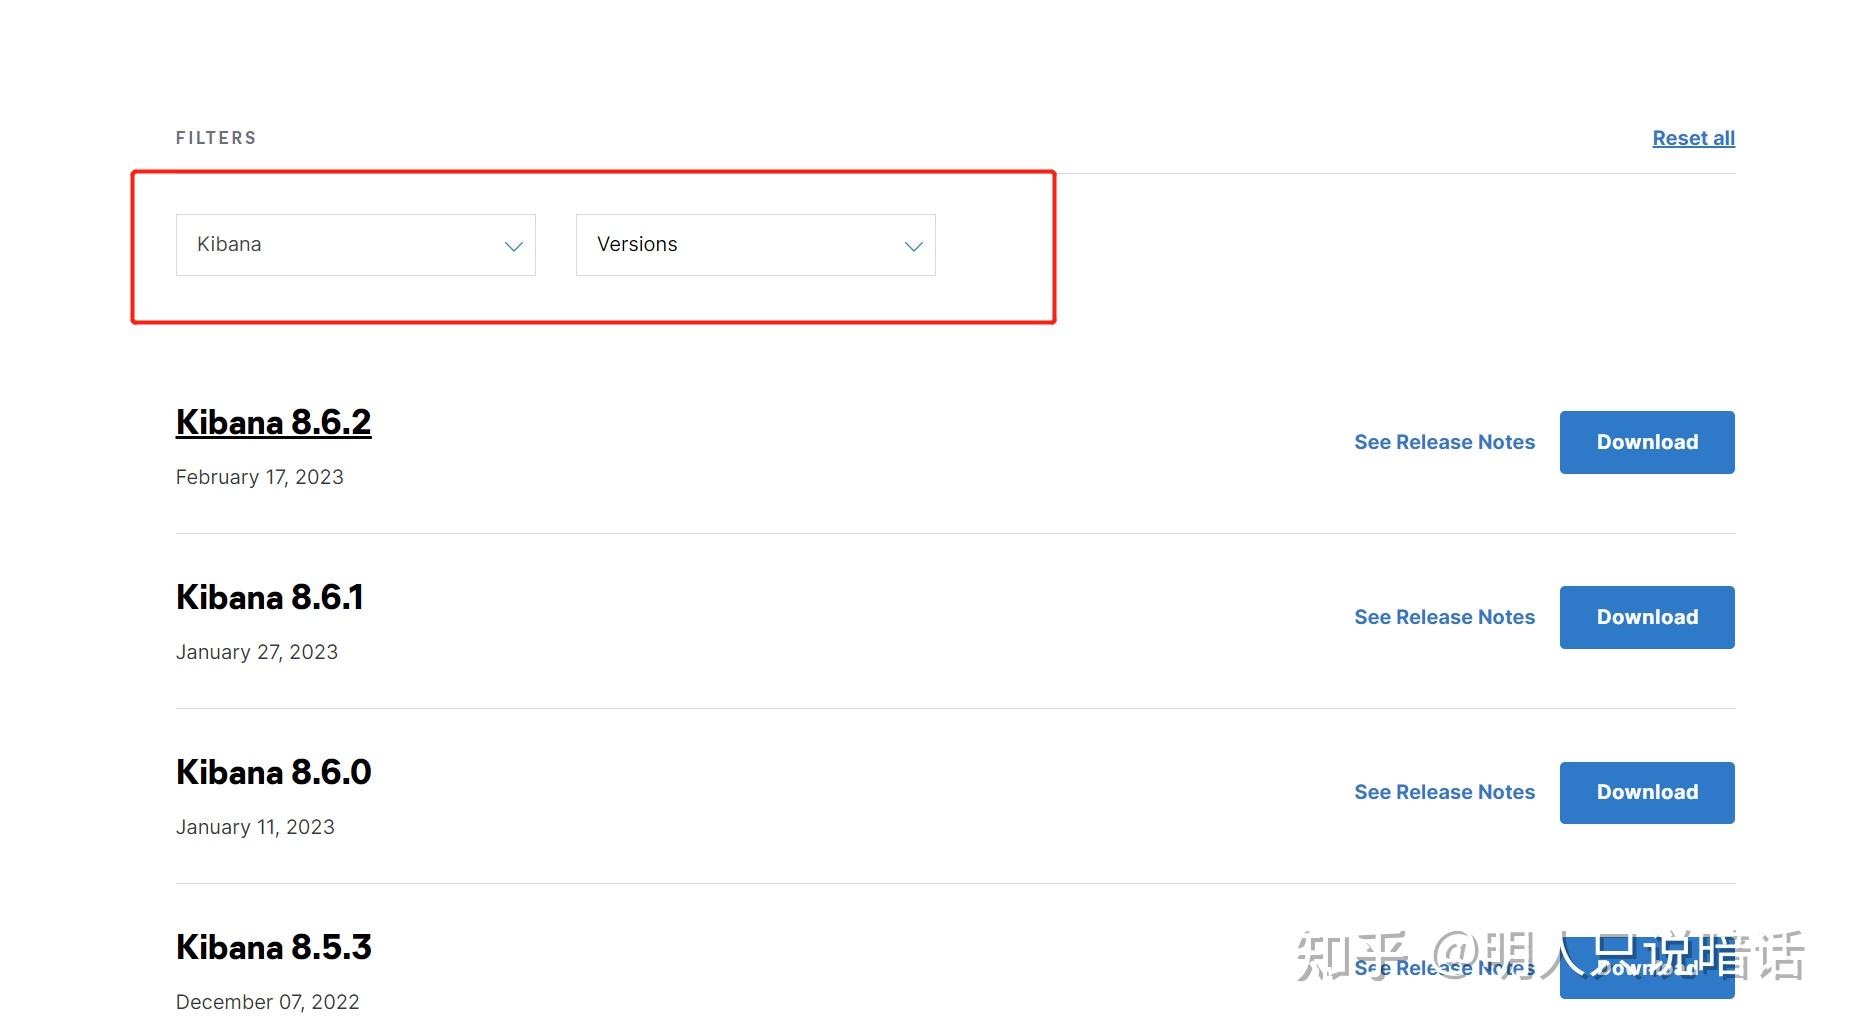Download Kibana 8.6.0

(x=1646, y=791)
